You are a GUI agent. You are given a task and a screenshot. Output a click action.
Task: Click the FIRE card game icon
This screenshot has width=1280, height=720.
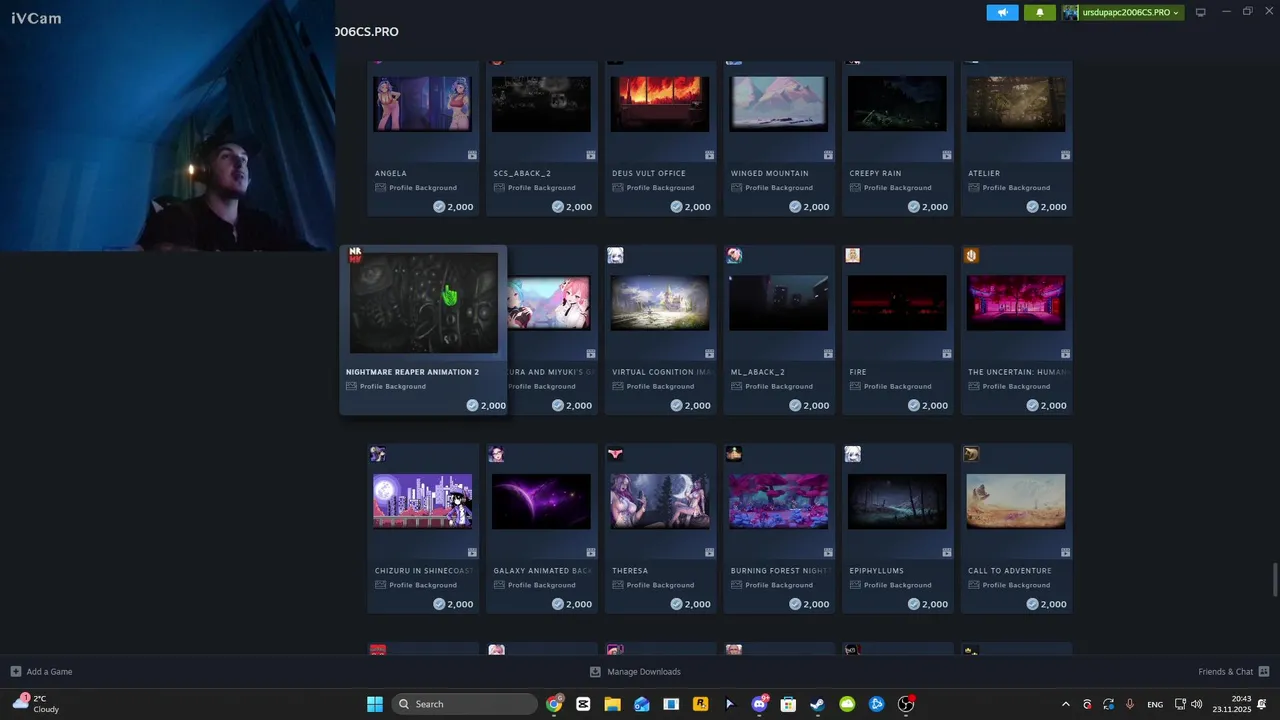click(x=852, y=256)
